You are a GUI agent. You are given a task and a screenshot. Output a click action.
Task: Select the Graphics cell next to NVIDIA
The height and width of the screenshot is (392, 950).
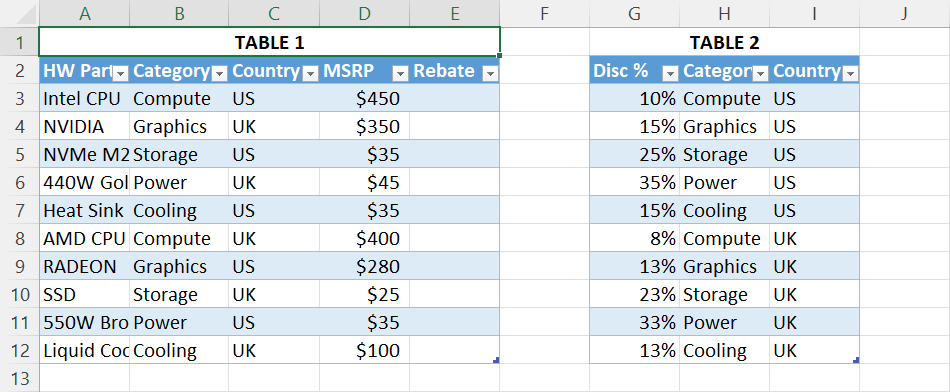coord(179,126)
